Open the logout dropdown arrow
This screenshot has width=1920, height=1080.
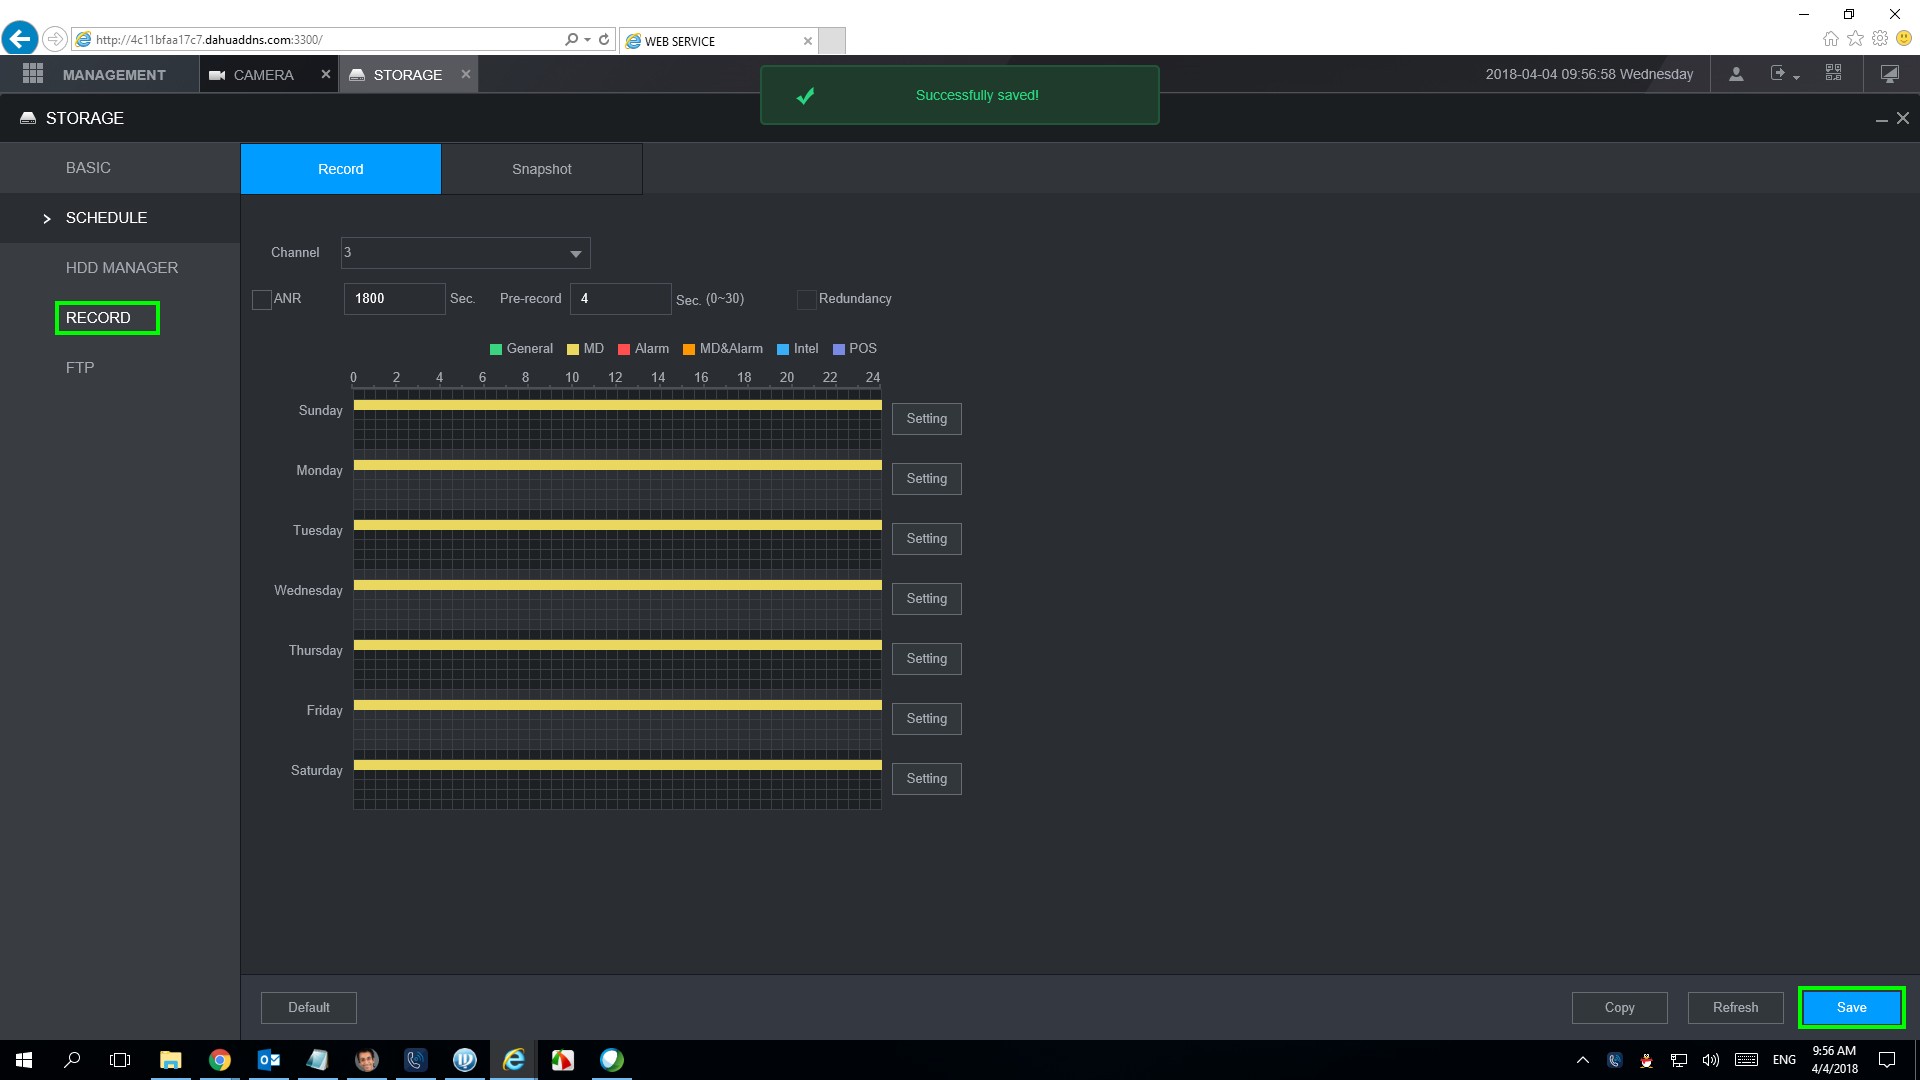1796,77
